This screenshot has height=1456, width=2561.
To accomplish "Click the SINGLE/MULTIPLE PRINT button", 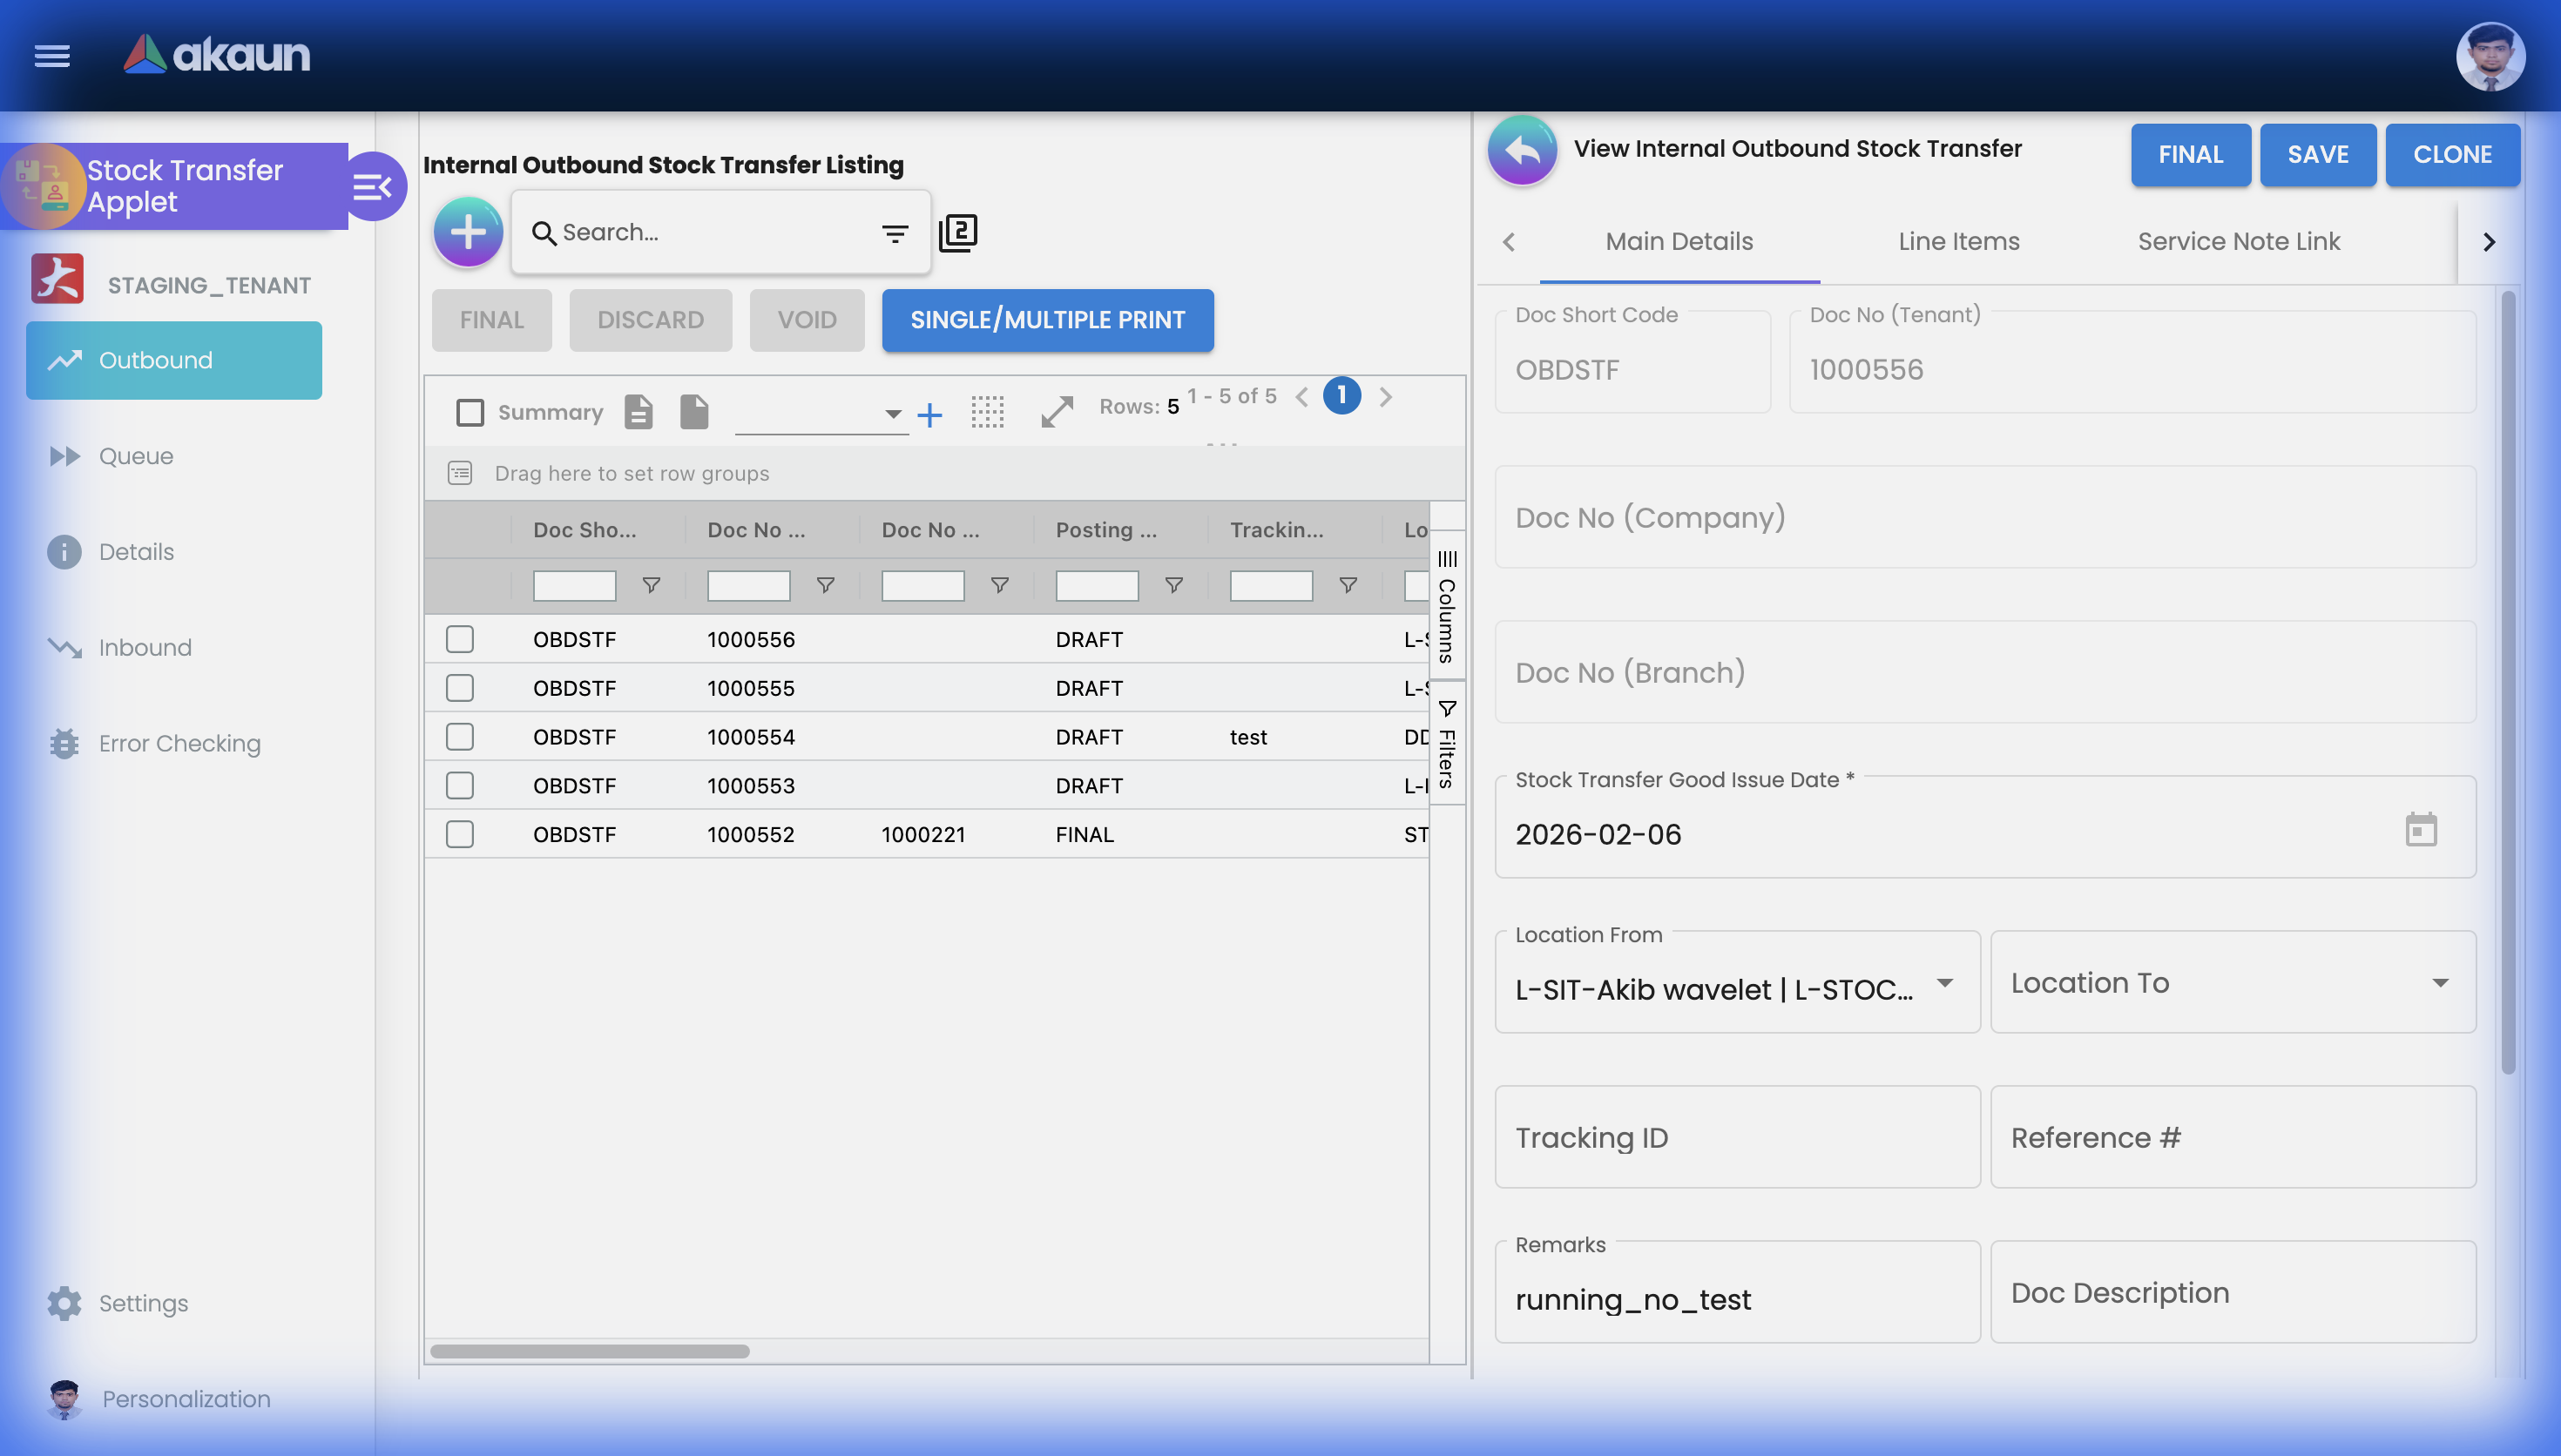I will (1047, 320).
